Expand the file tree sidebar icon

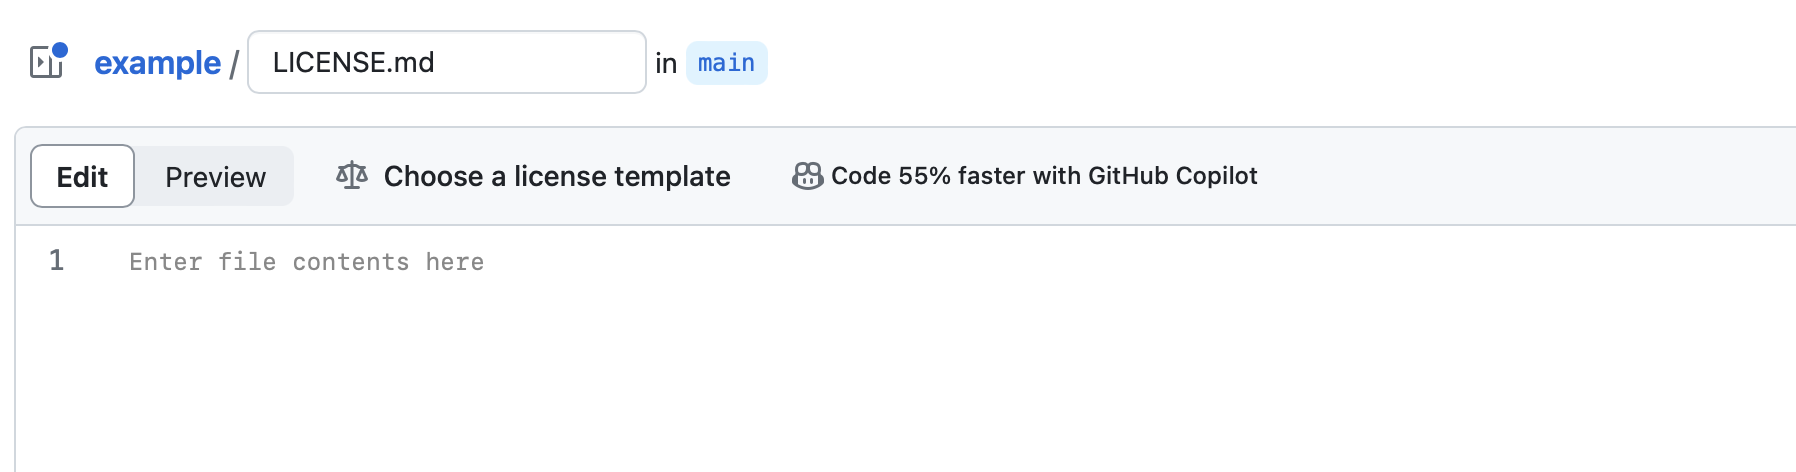click(x=45, y=62)
